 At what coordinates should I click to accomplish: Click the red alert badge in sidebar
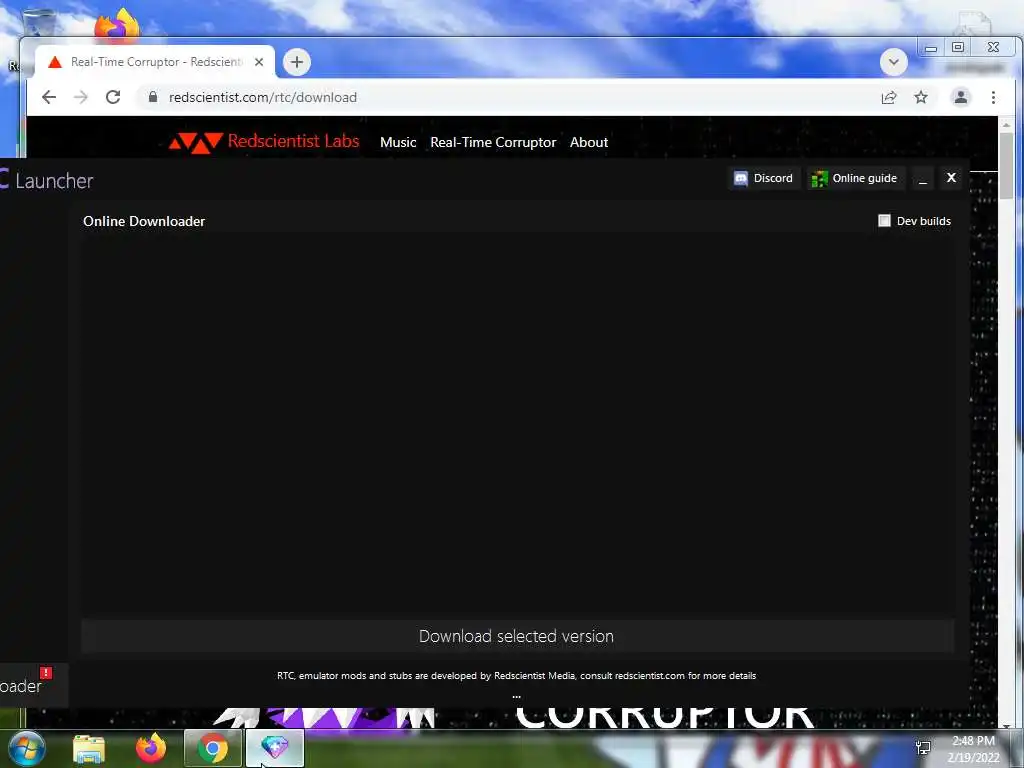[46, 672]
